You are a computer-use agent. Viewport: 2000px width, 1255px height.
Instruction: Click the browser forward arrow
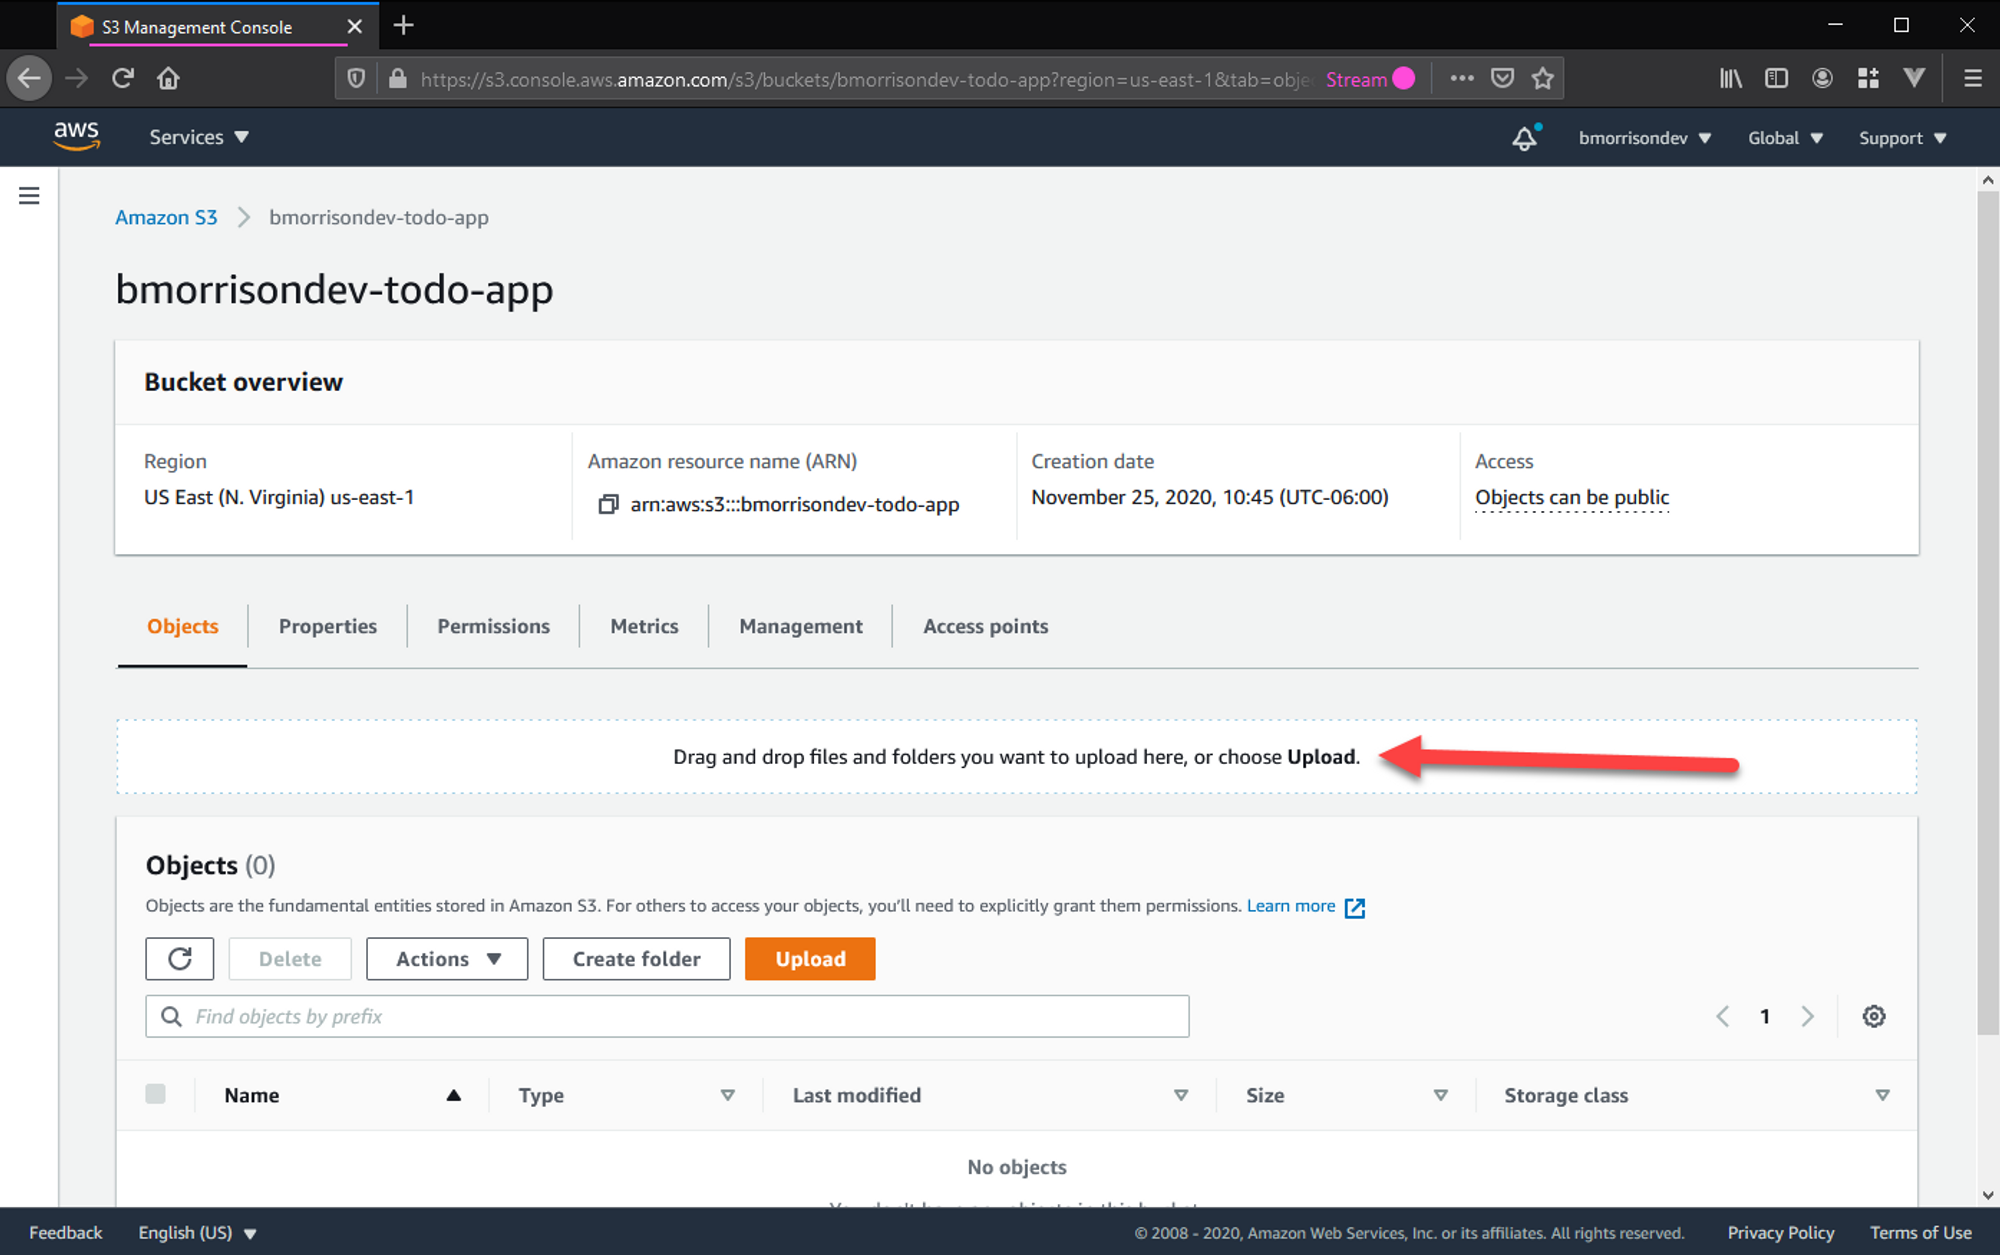77,78
